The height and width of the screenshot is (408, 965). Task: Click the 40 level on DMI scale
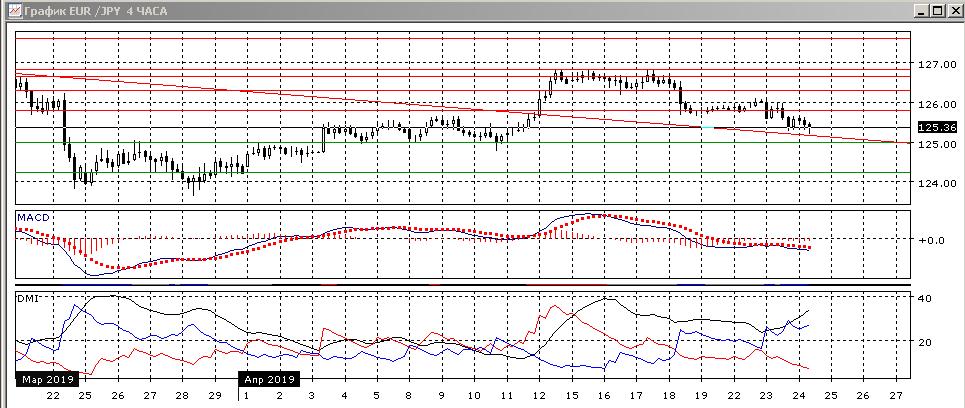pos(925,299)
